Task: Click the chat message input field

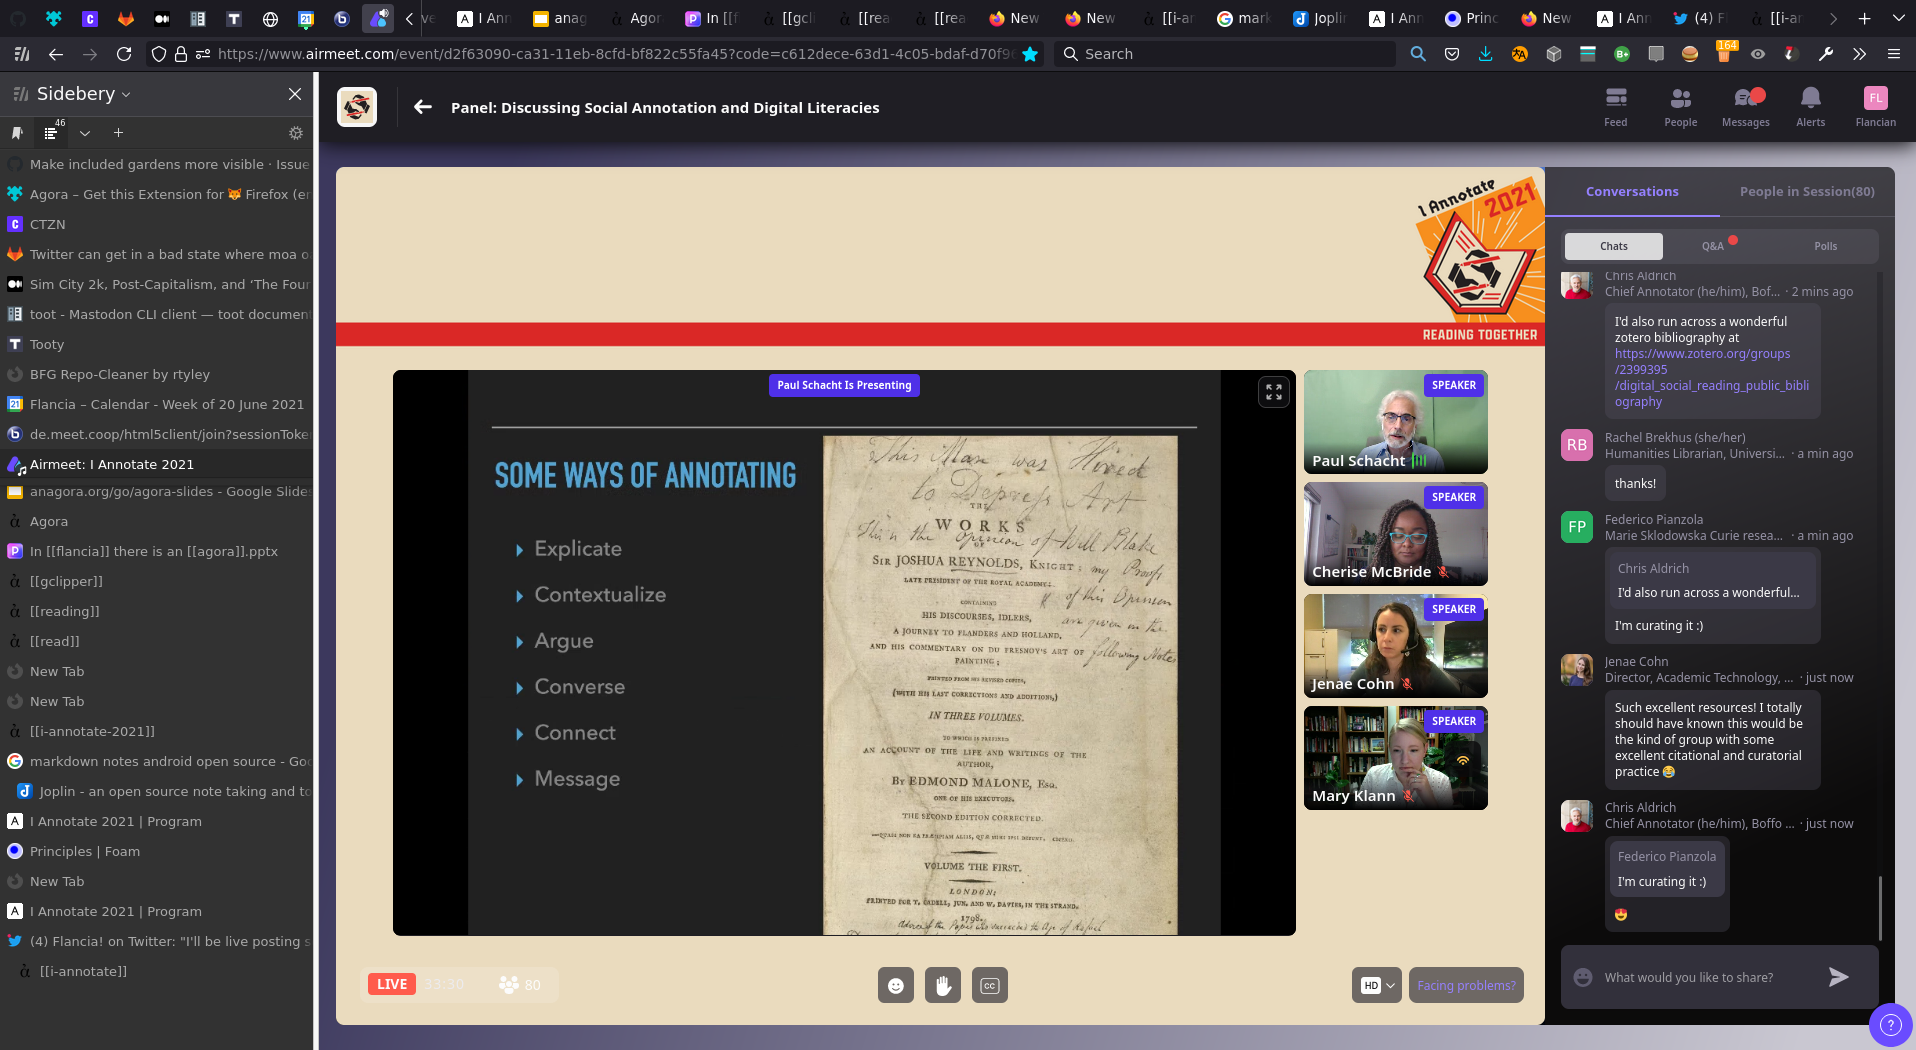Action: click(x=1710, y=977)
